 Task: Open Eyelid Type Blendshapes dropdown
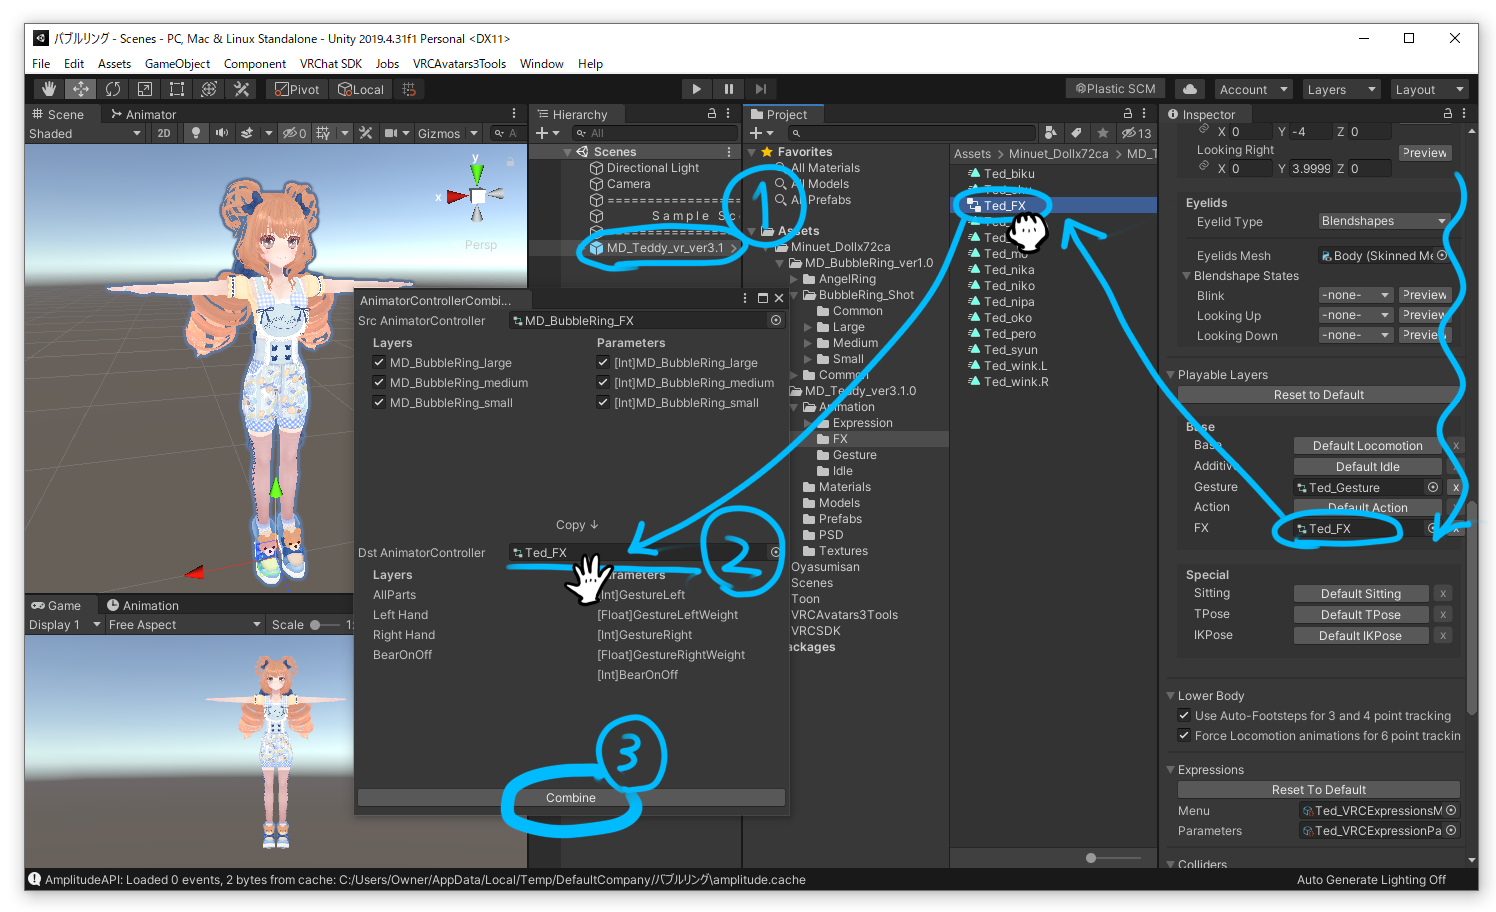[1384, 221]
